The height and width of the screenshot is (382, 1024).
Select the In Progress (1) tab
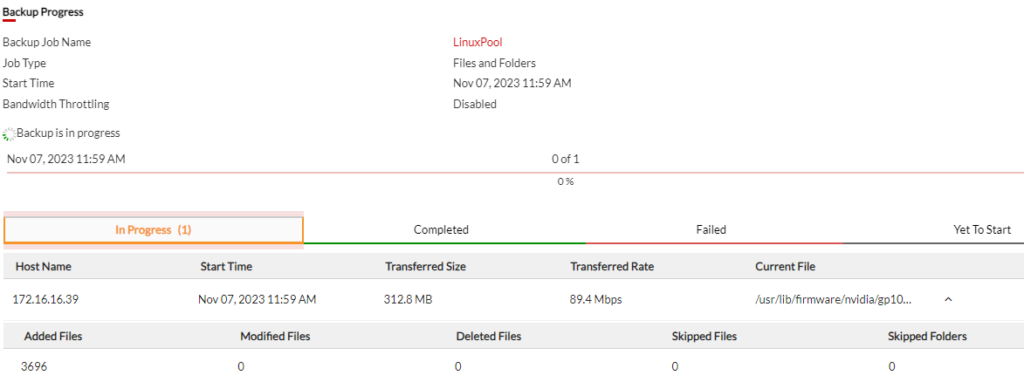153,230
